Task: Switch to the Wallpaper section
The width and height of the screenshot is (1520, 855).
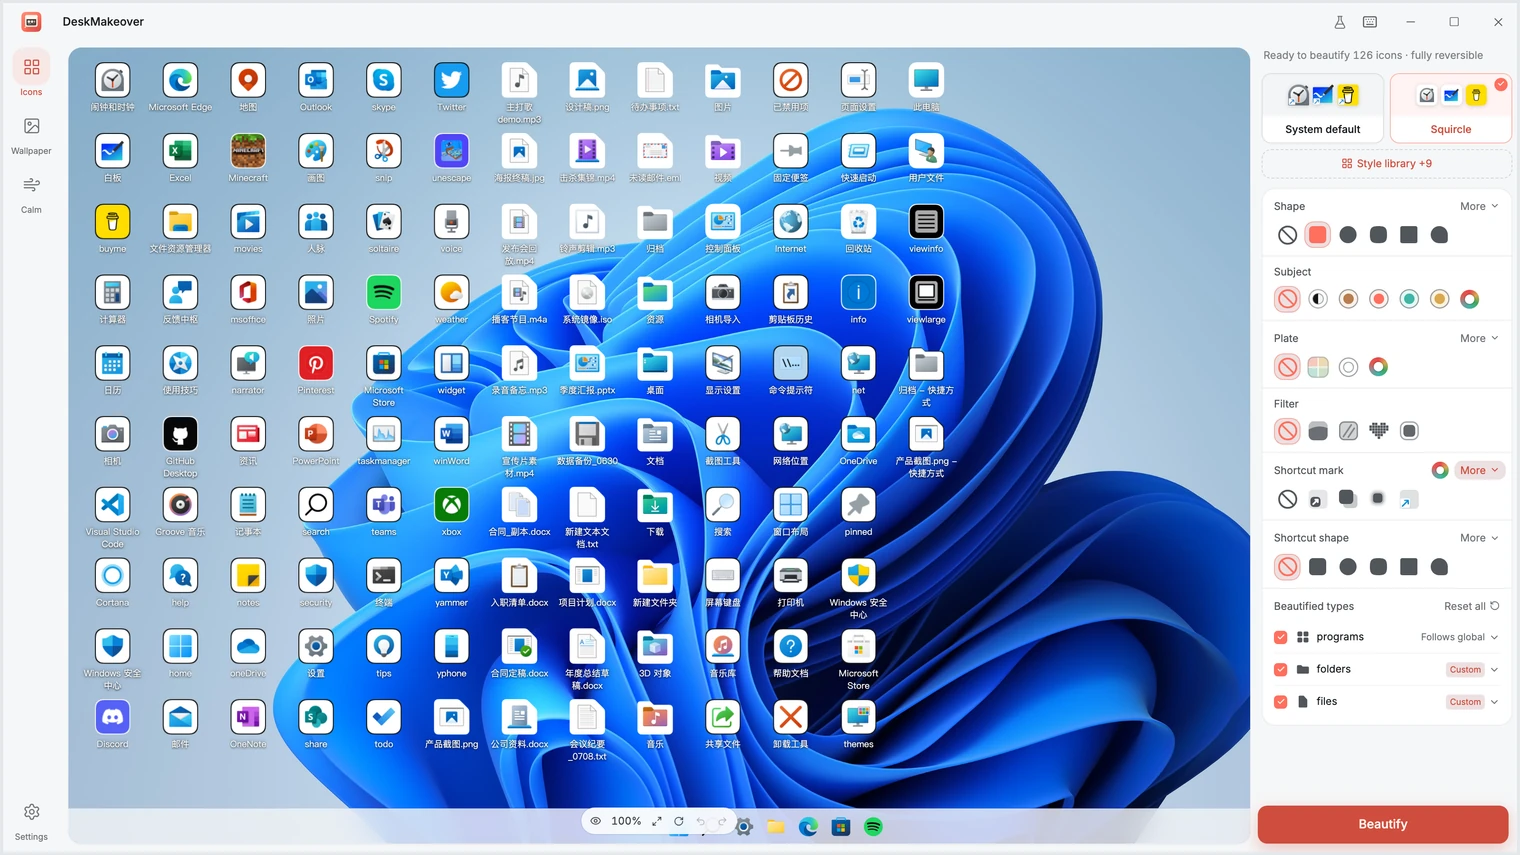Action: click(x=31, y=135)
